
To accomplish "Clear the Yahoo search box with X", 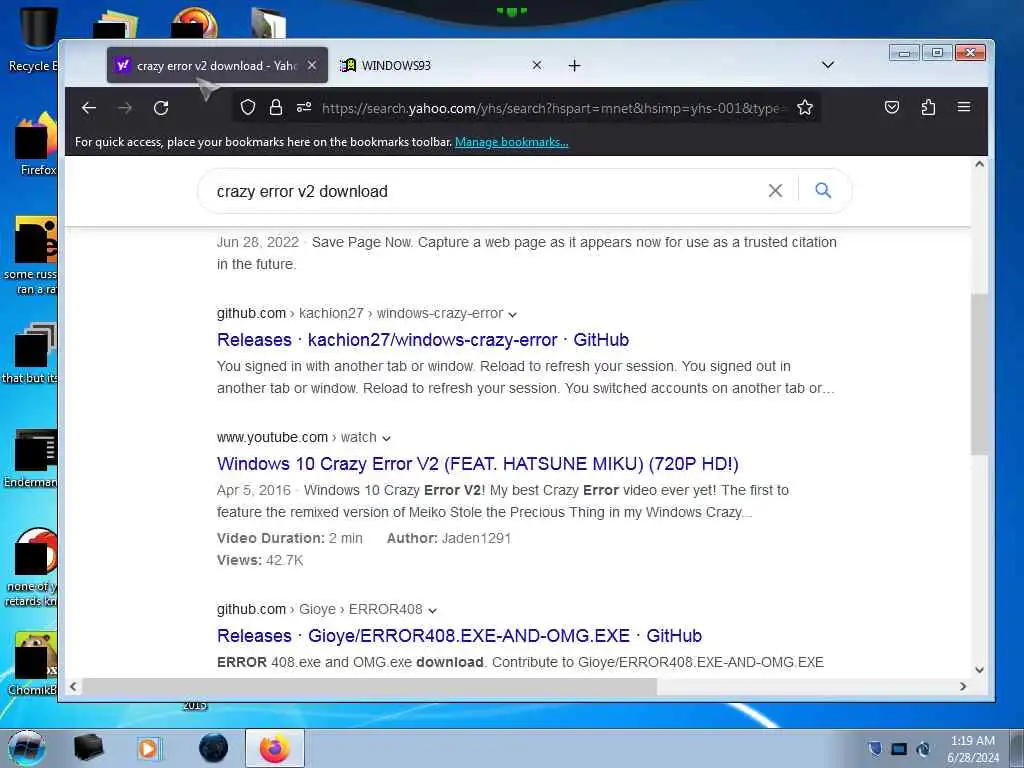I will coord(775,191).
